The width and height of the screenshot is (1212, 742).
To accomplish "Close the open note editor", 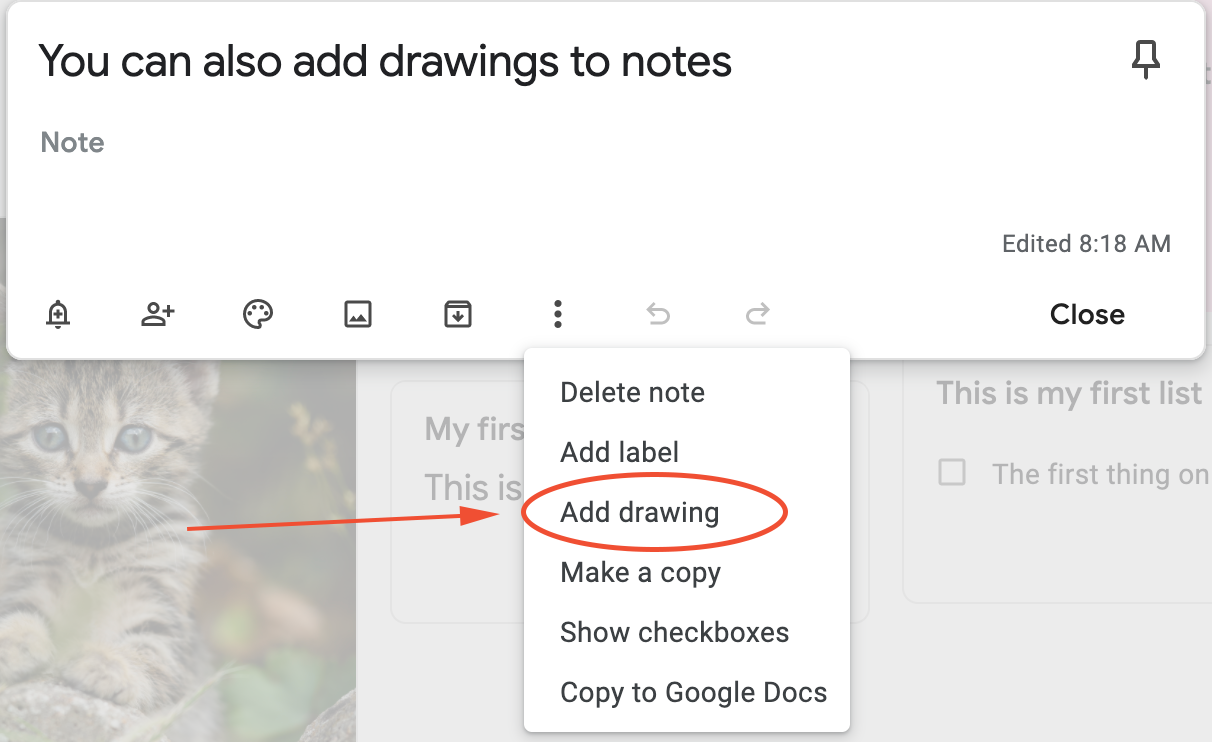I will click(x=1087, y=314).
